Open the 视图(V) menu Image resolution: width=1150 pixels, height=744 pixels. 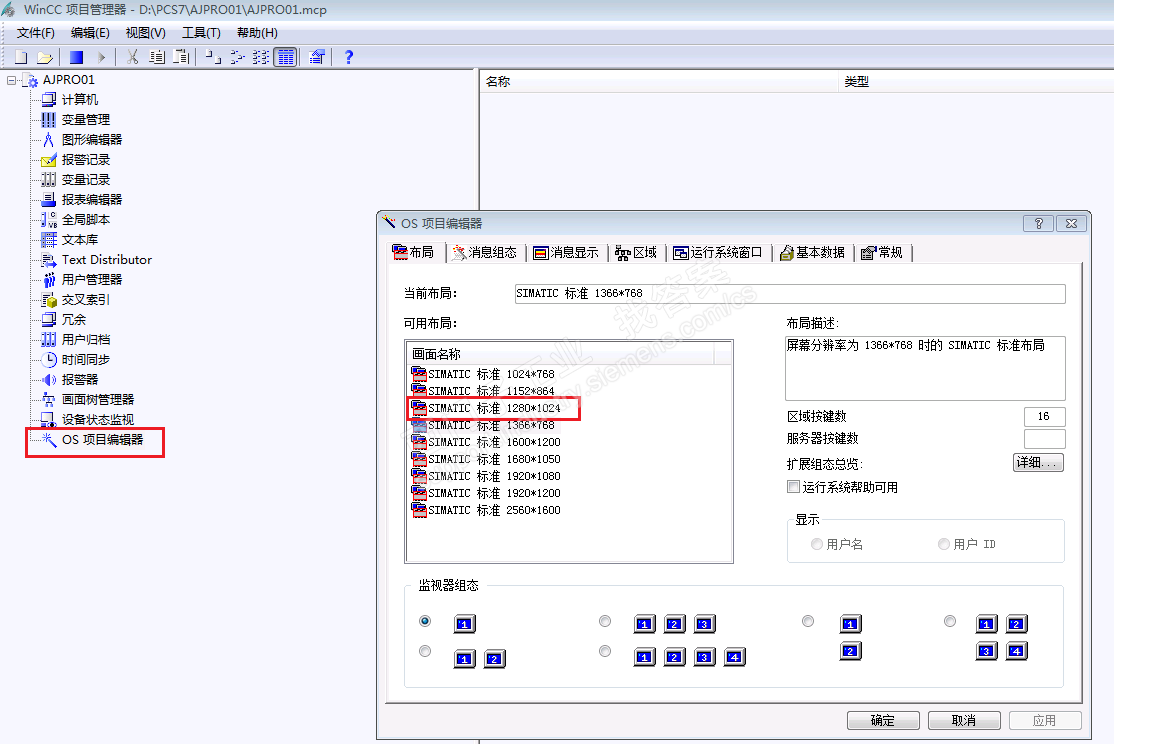[145, 33]
